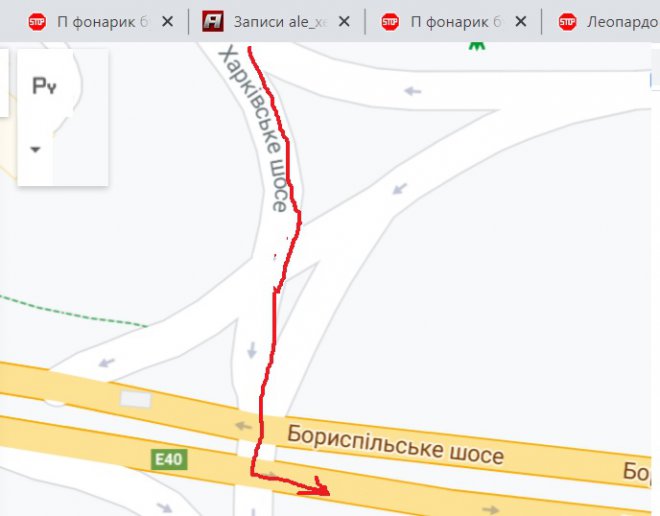Click the green E40 highway badge
The height and width of the screenshot is (516, 660).
pos(169,459)
